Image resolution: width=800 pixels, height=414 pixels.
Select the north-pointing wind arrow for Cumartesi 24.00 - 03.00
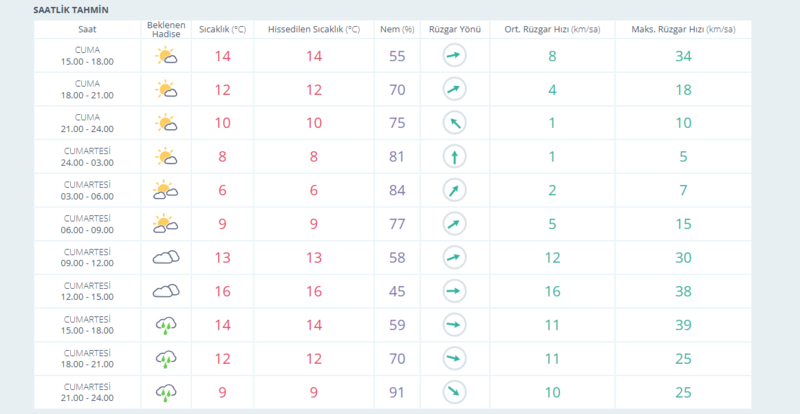tap(455, 156)
